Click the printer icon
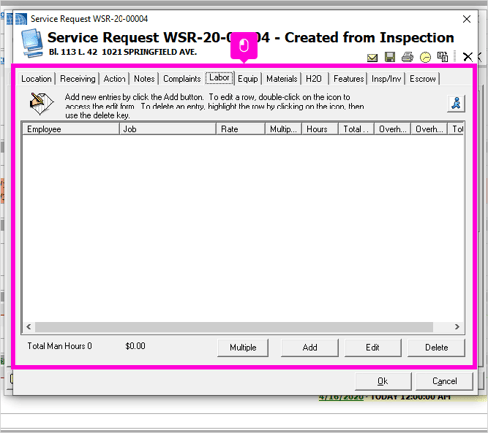The image size is (488, 433). pyautogui.click(x=407, y=57)
